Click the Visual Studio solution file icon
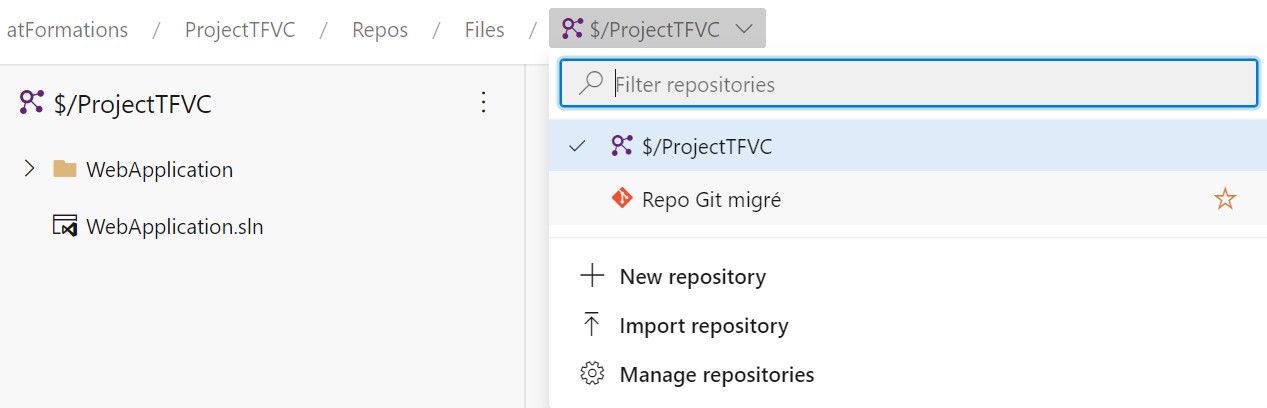The height and width of the screenshot is (408, 1267). point(65,226)
